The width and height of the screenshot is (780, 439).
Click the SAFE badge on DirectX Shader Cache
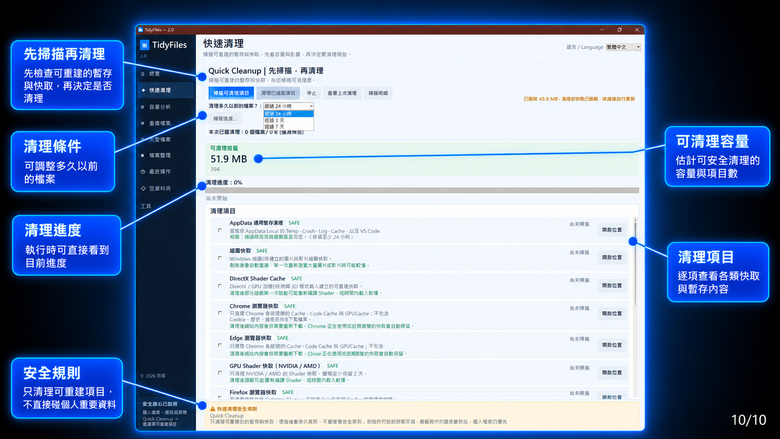[296, 279]
